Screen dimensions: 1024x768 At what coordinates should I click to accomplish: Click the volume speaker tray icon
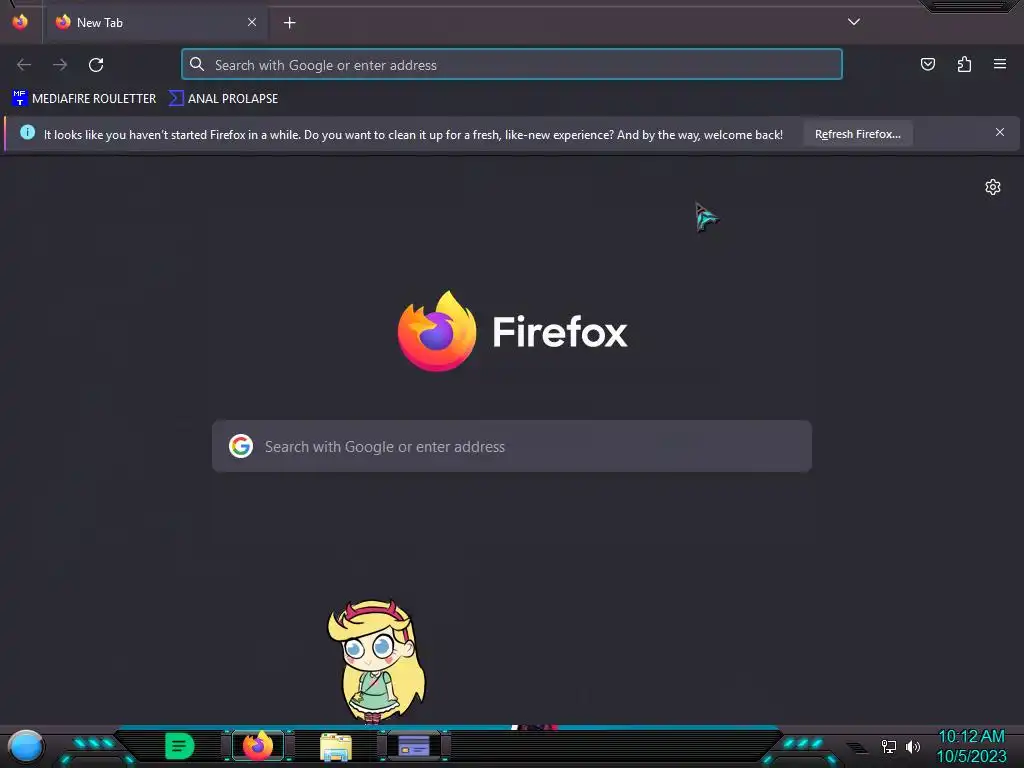pyautogui.click(x=913, y=746)
